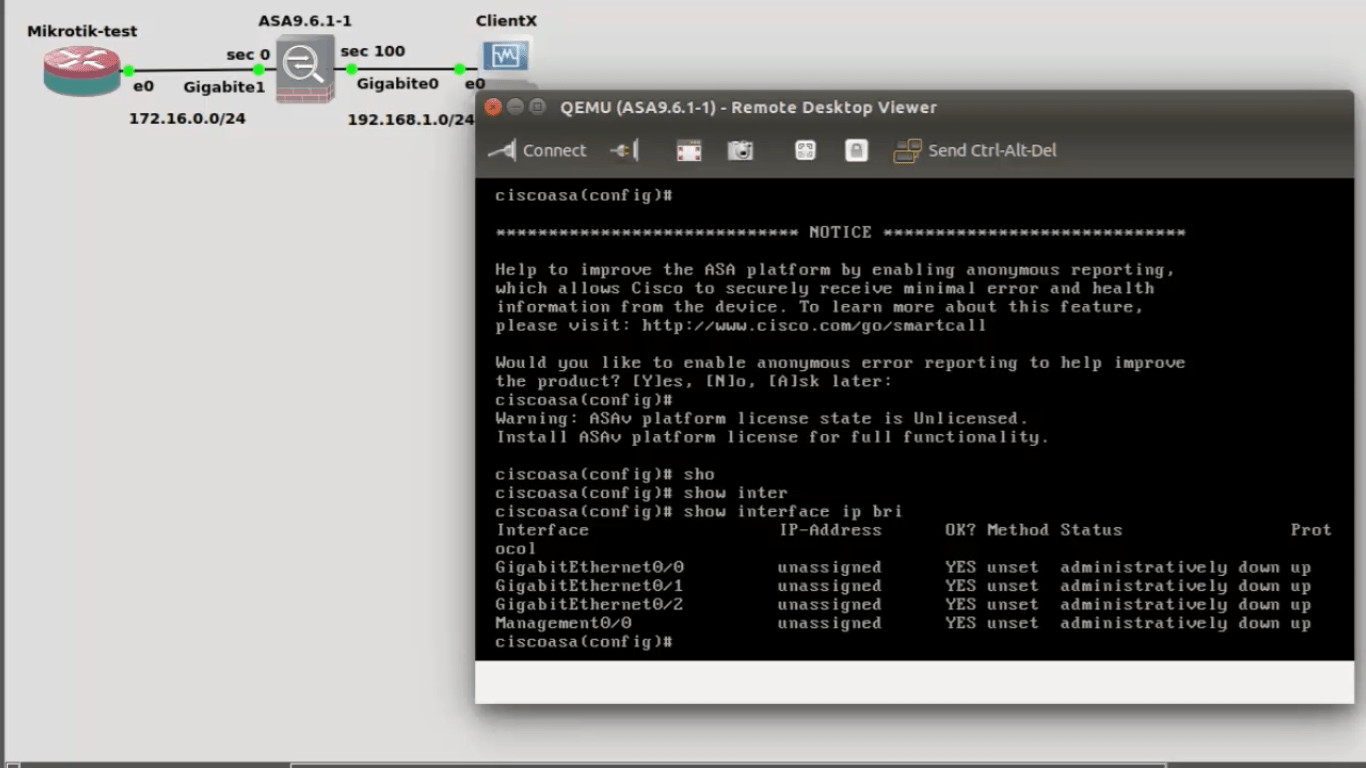1366x768 pixels.
Task: Close the Remote Desktop Viewer window
Action: point(492,107)
